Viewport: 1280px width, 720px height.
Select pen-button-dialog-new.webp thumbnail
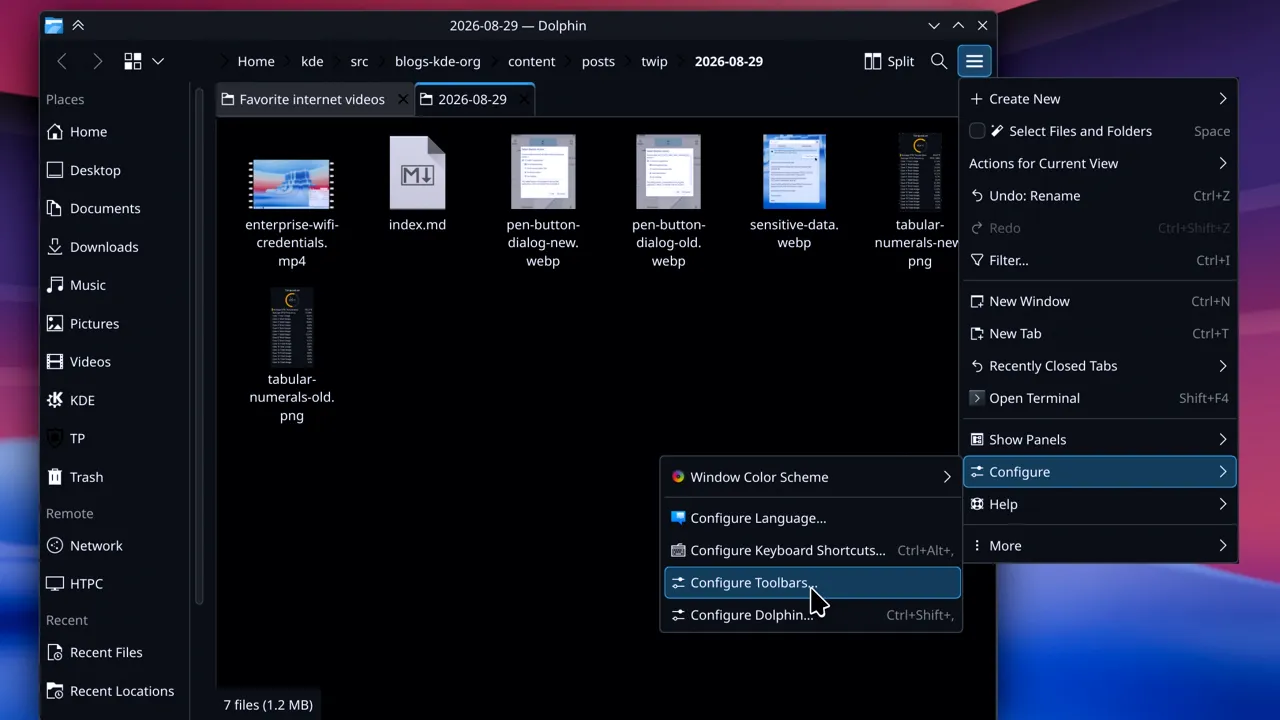pyautogui.click(x=543, y=203)
